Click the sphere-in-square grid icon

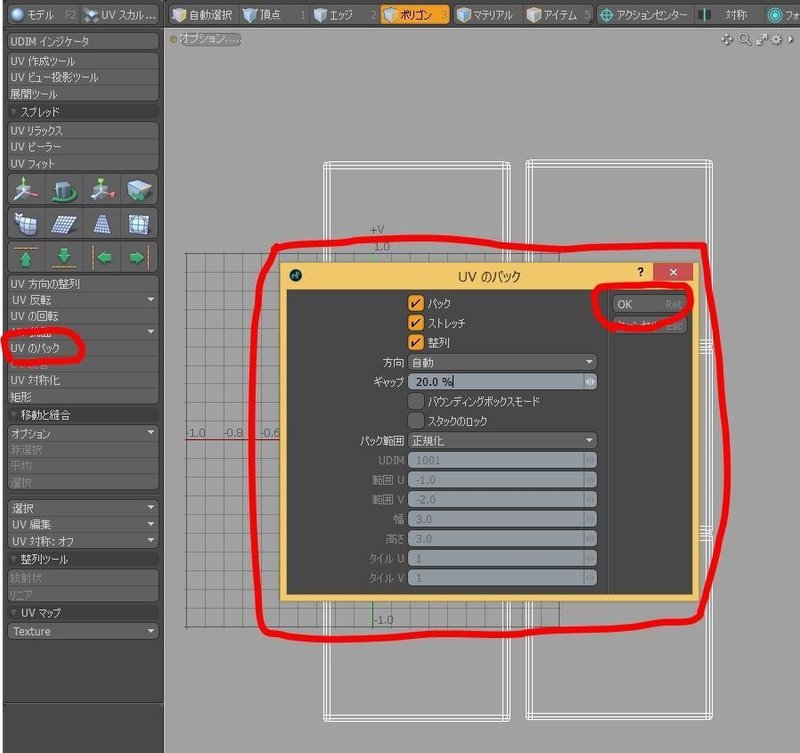[x=139, y=223]
